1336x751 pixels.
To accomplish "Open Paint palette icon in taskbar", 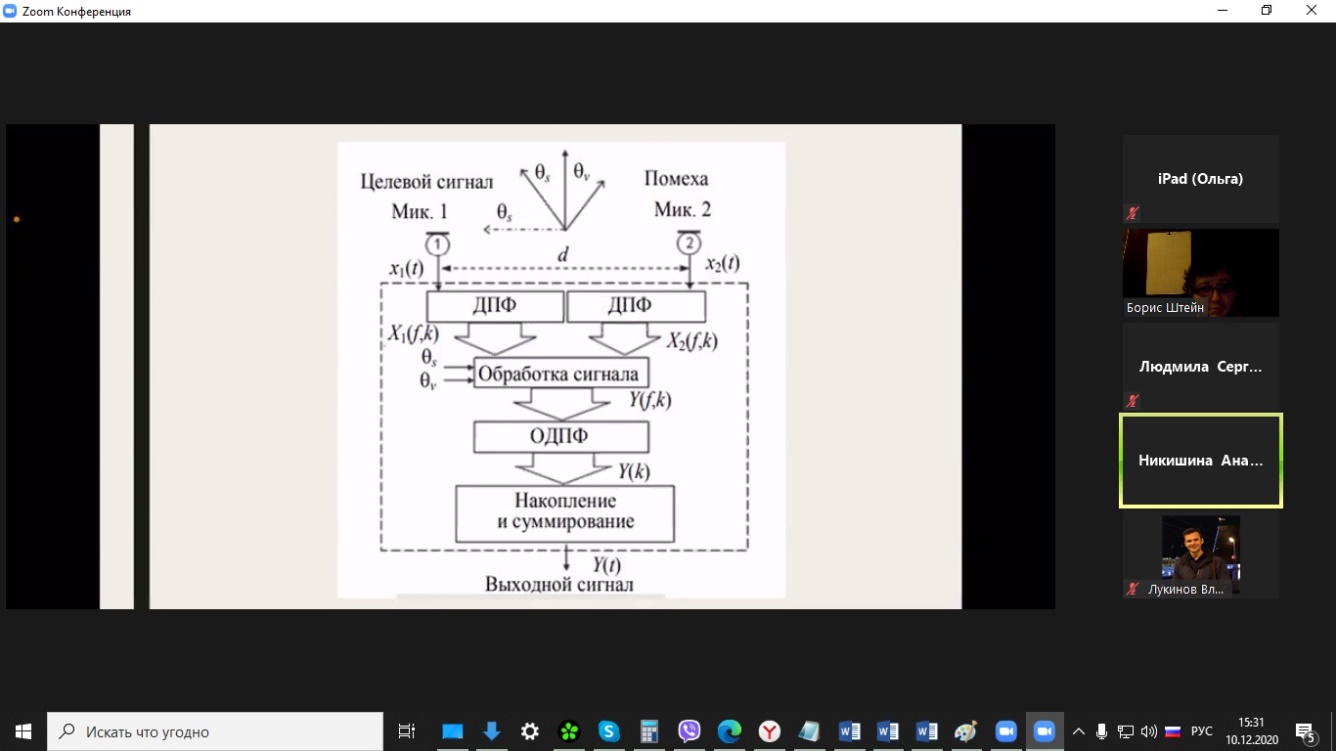I will click(x=965, y=731).
